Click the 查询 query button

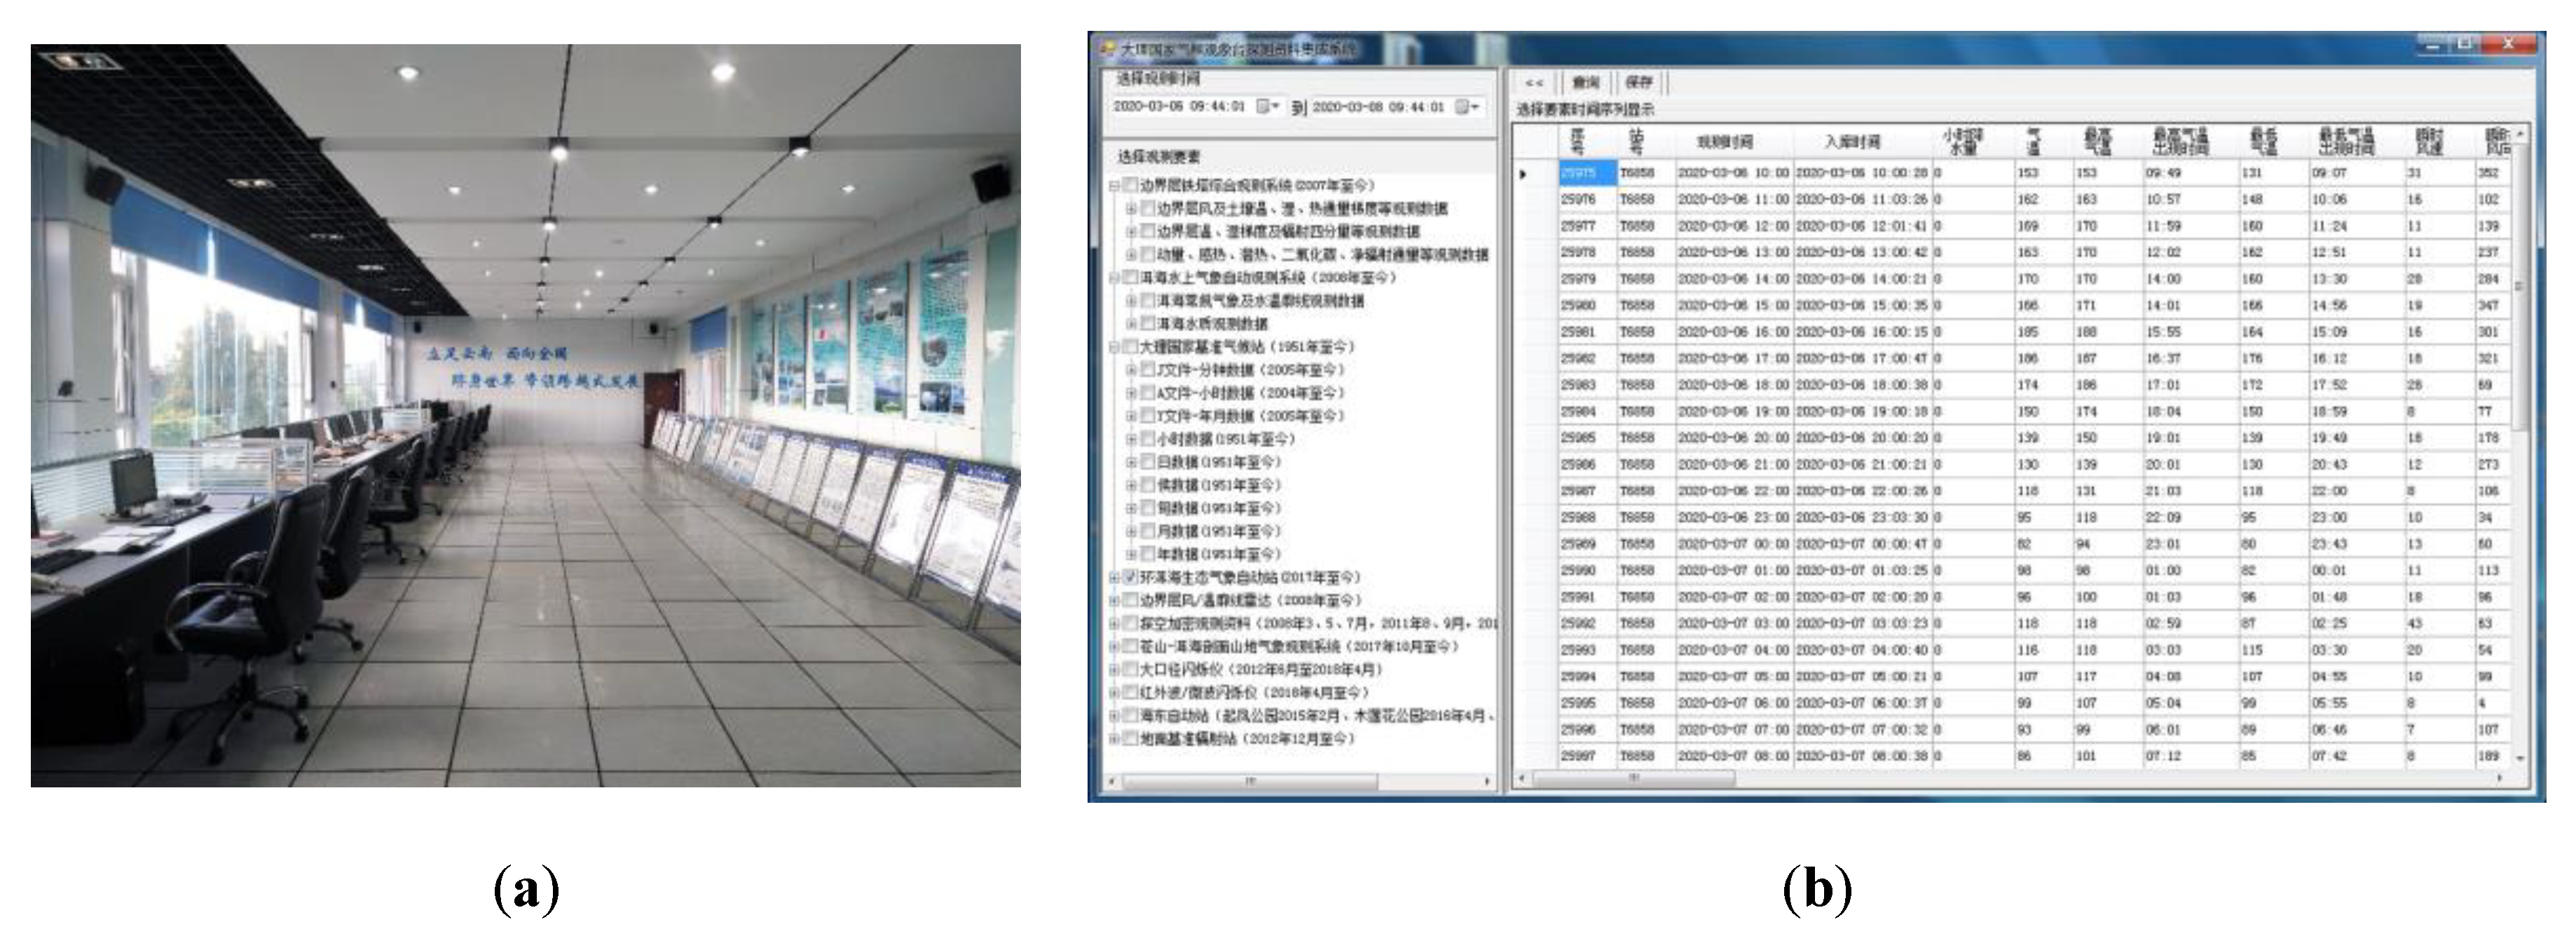point(1586,83)
